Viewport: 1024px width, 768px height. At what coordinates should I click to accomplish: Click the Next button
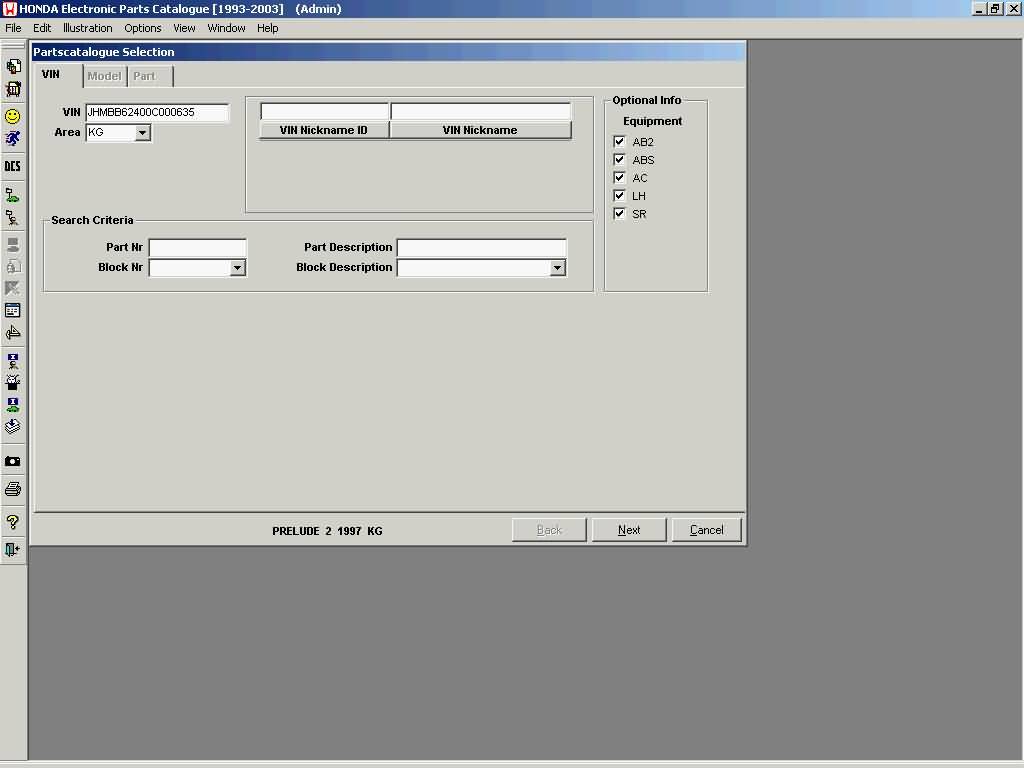[x=629, y=530]
